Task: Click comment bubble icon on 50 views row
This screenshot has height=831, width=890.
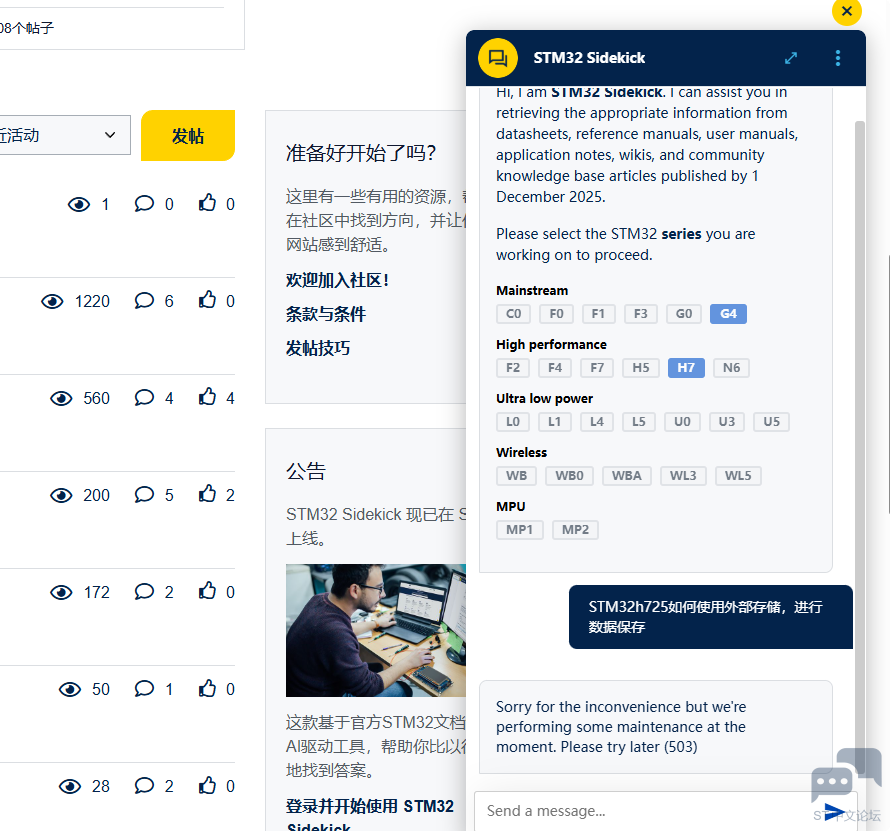Action: pos(144,689)
